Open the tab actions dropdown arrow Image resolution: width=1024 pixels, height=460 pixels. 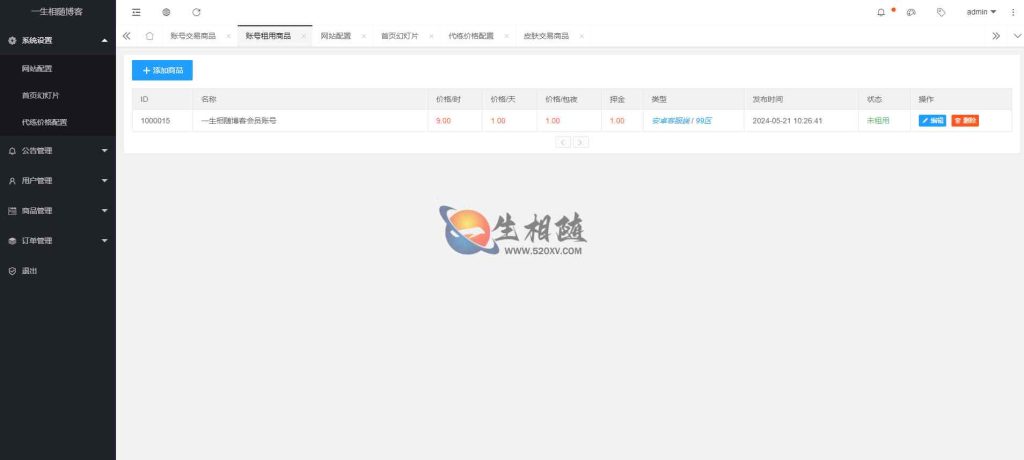1017,36
